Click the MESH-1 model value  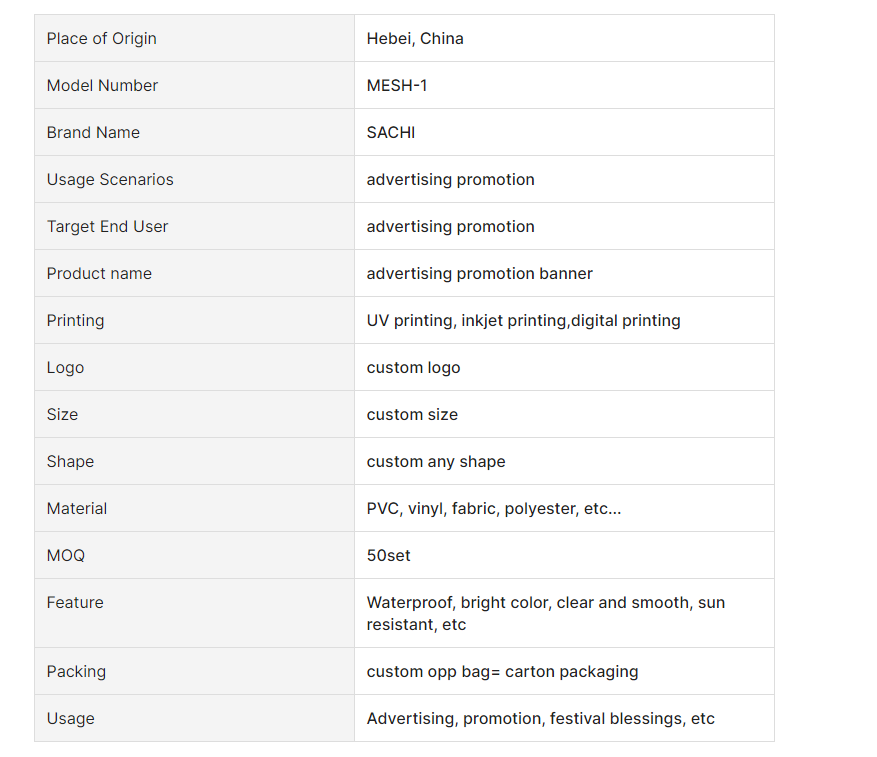click(x=397, y=86)
